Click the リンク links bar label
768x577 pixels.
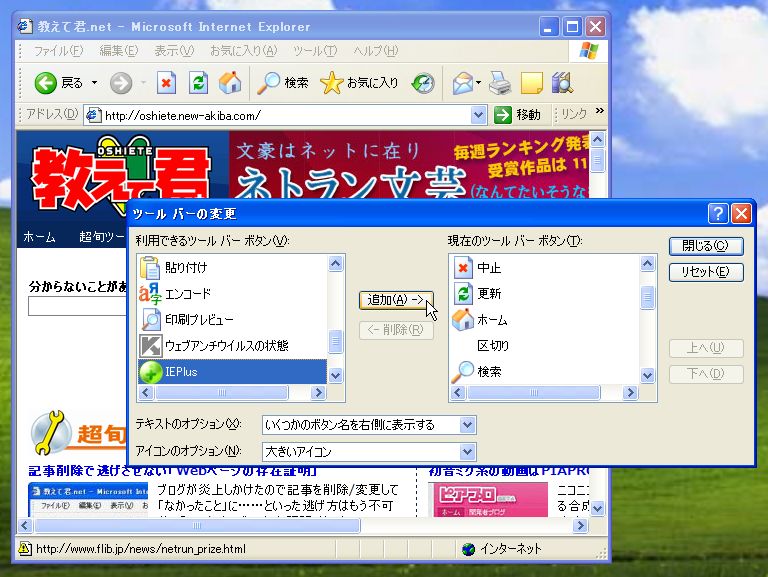tap(574, 115)
